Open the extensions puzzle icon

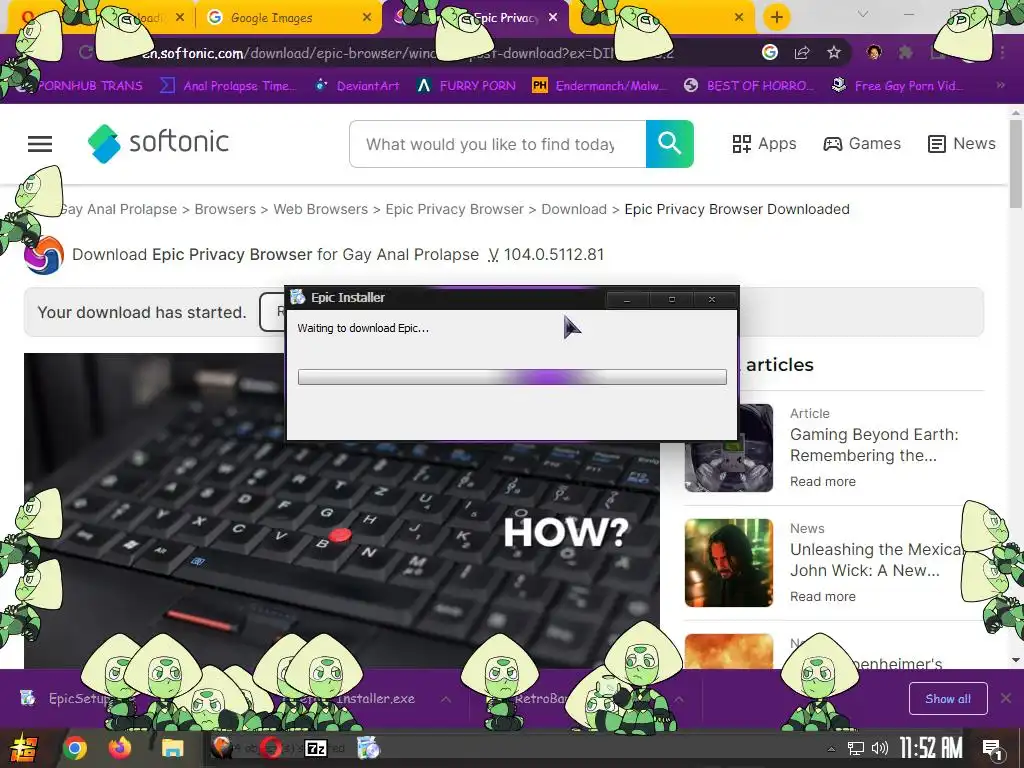tap(906, 52)
